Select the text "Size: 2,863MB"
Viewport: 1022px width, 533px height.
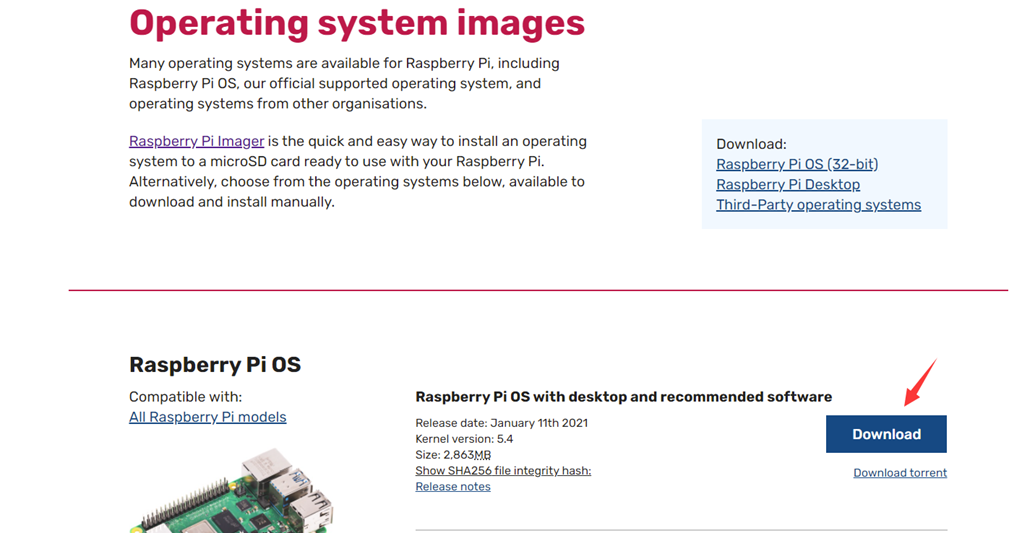point(453,455)
